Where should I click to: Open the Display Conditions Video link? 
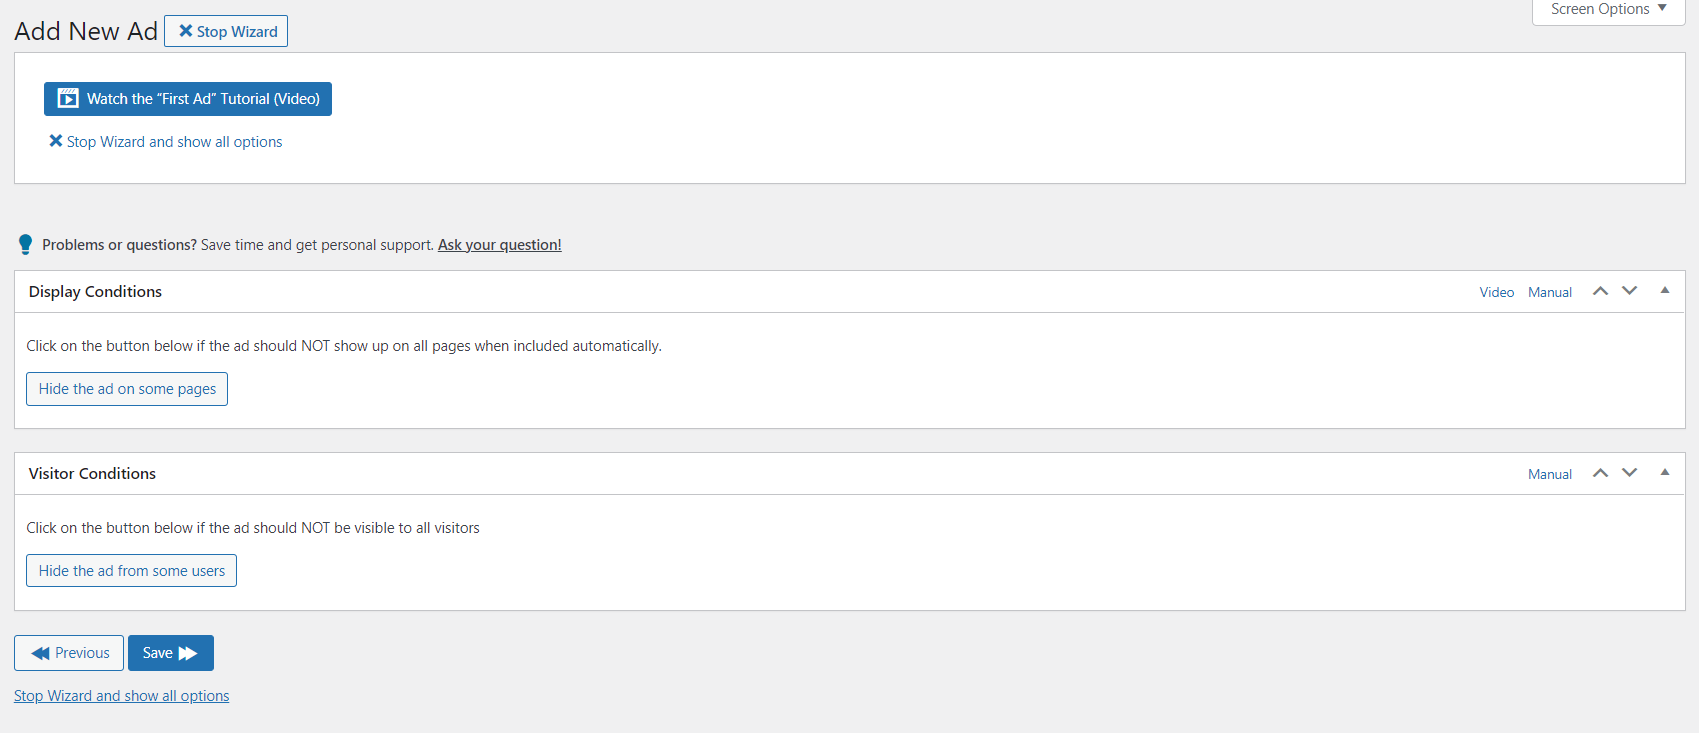point(1497,292)
